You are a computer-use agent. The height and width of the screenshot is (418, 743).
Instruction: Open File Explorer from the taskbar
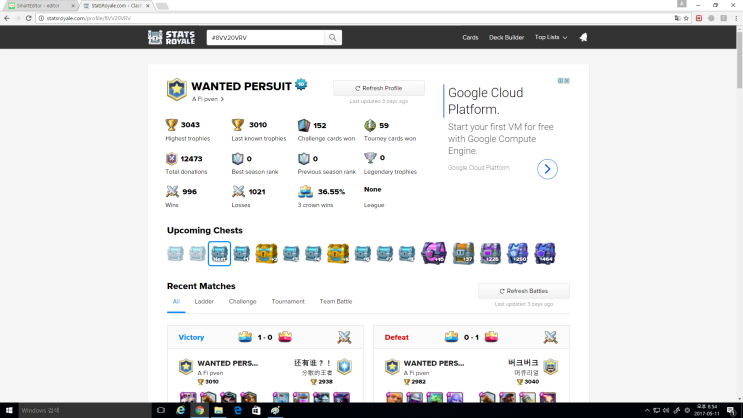point(218,410)
